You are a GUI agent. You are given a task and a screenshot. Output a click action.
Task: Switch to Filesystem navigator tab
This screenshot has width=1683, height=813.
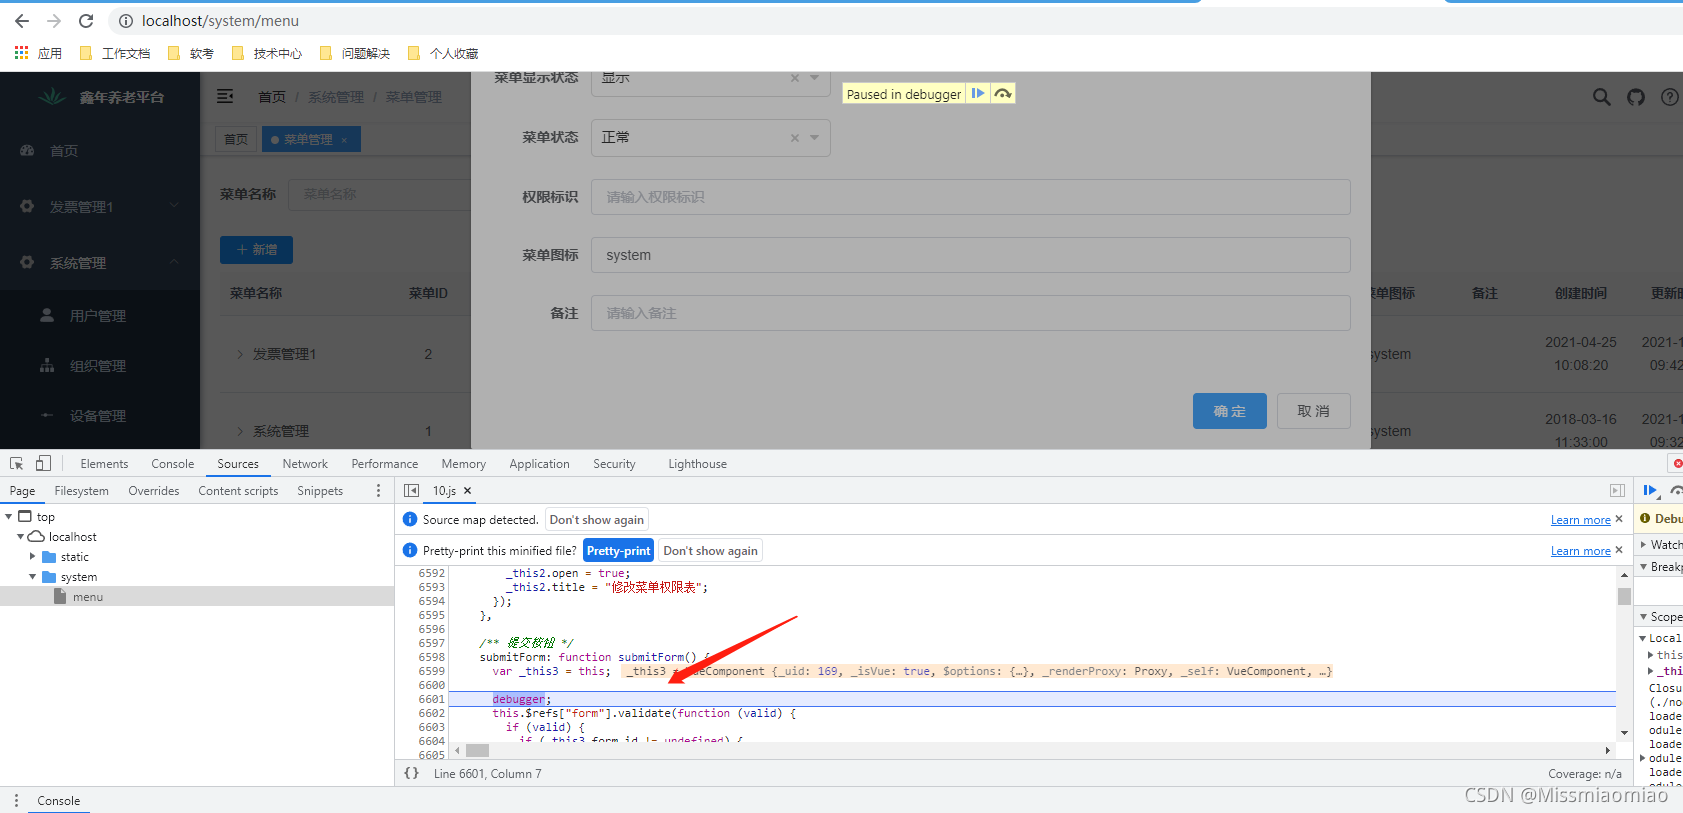82,491
